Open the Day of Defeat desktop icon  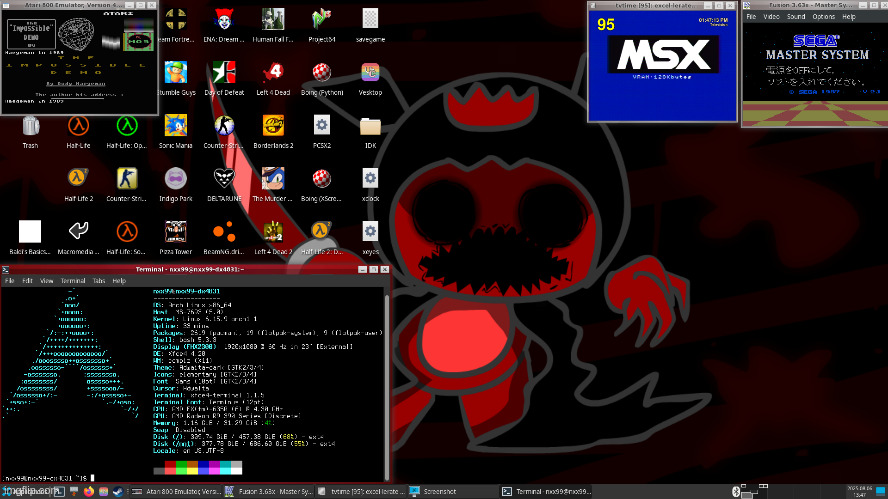(224, 72)
